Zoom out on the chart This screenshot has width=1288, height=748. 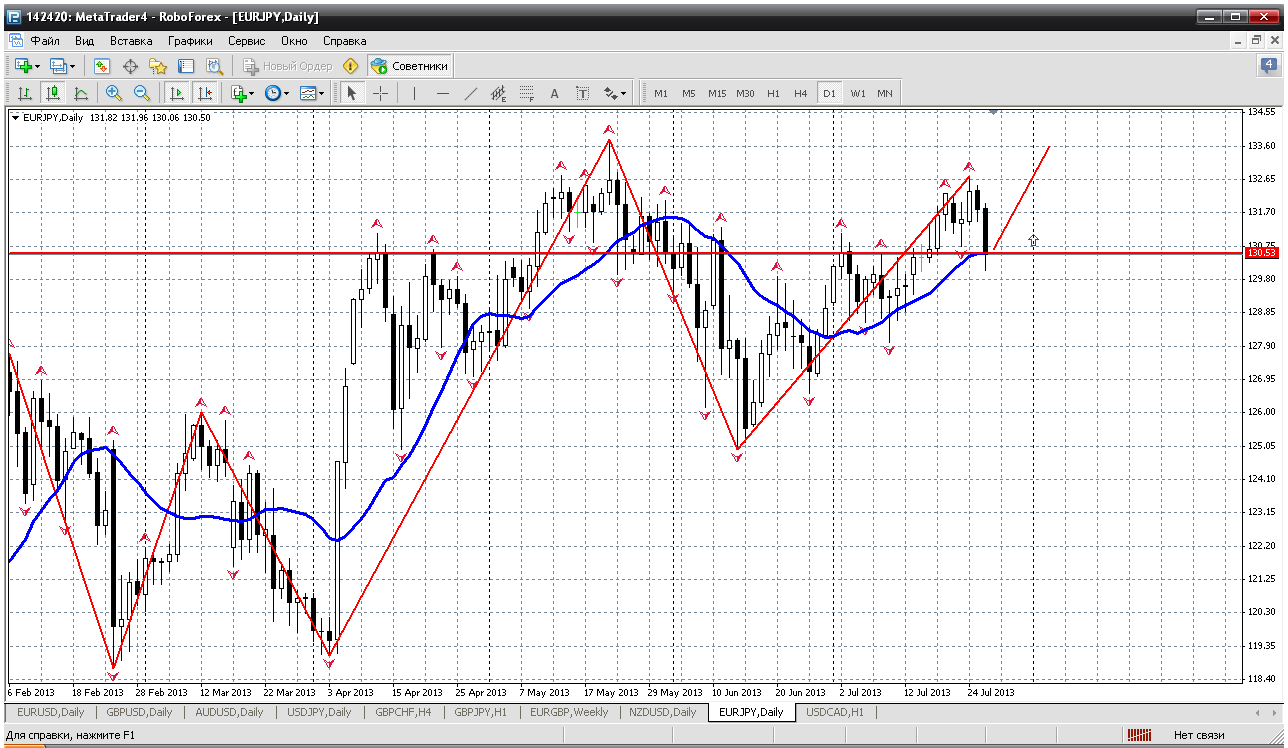click(142, 93)
